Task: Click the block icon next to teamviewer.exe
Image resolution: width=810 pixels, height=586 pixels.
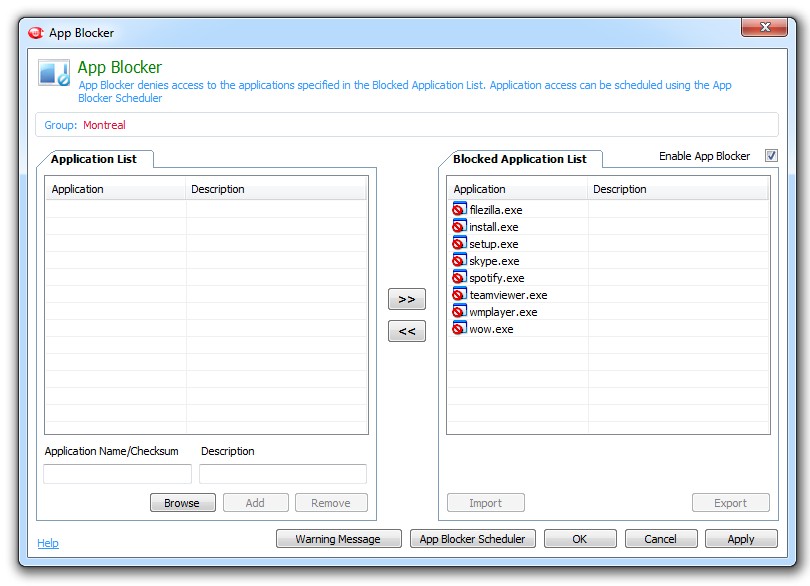Action: tap(459, 295)
